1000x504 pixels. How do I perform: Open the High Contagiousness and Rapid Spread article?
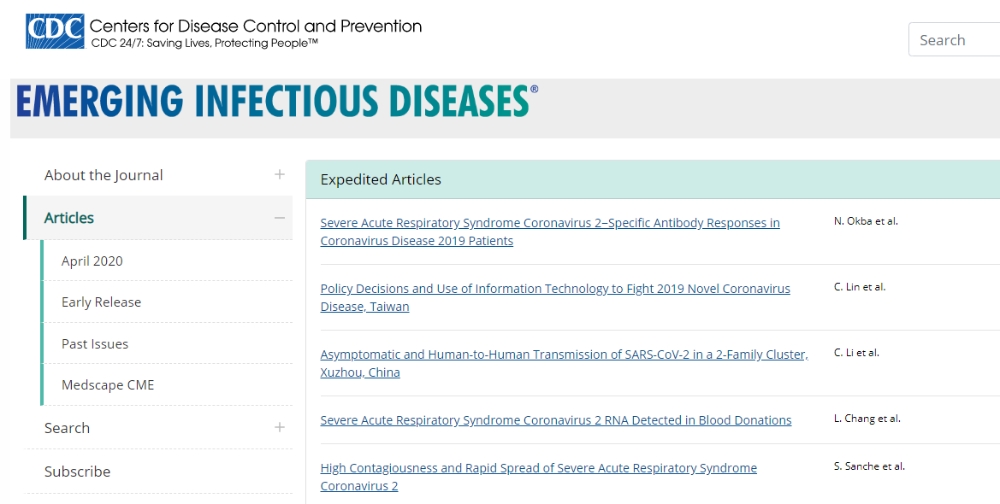tap(538, 477)
